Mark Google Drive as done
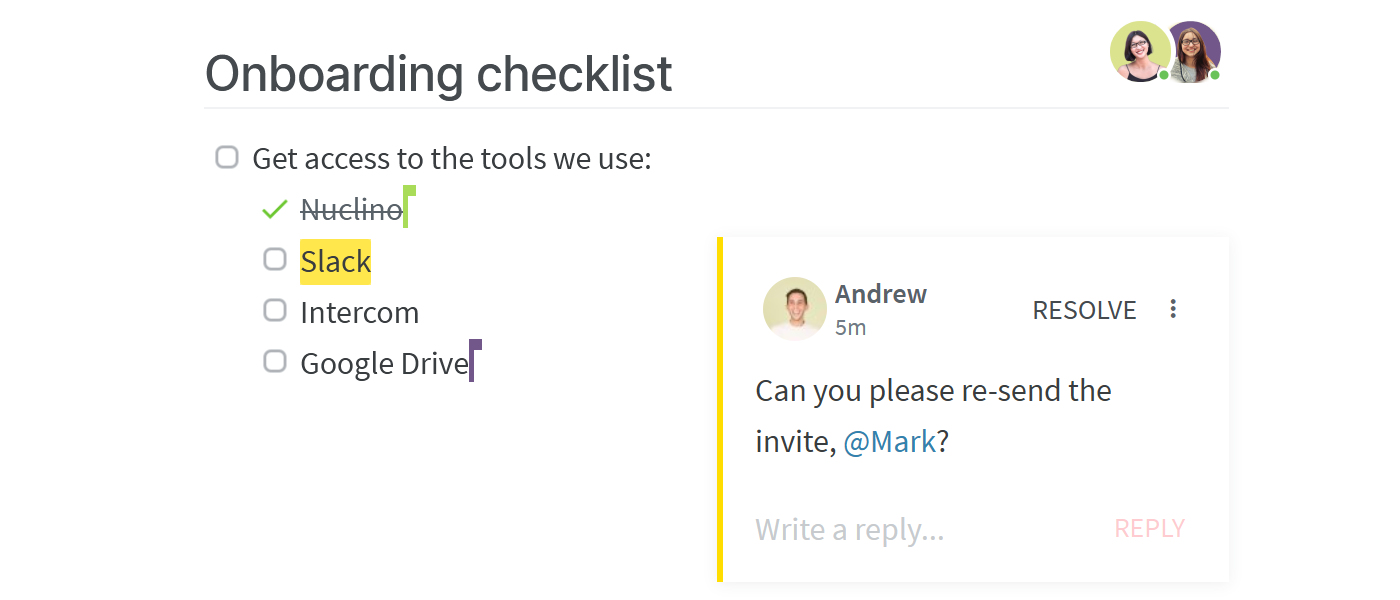Viewport: 1400px width, 600px height. (x=275, y=362)
